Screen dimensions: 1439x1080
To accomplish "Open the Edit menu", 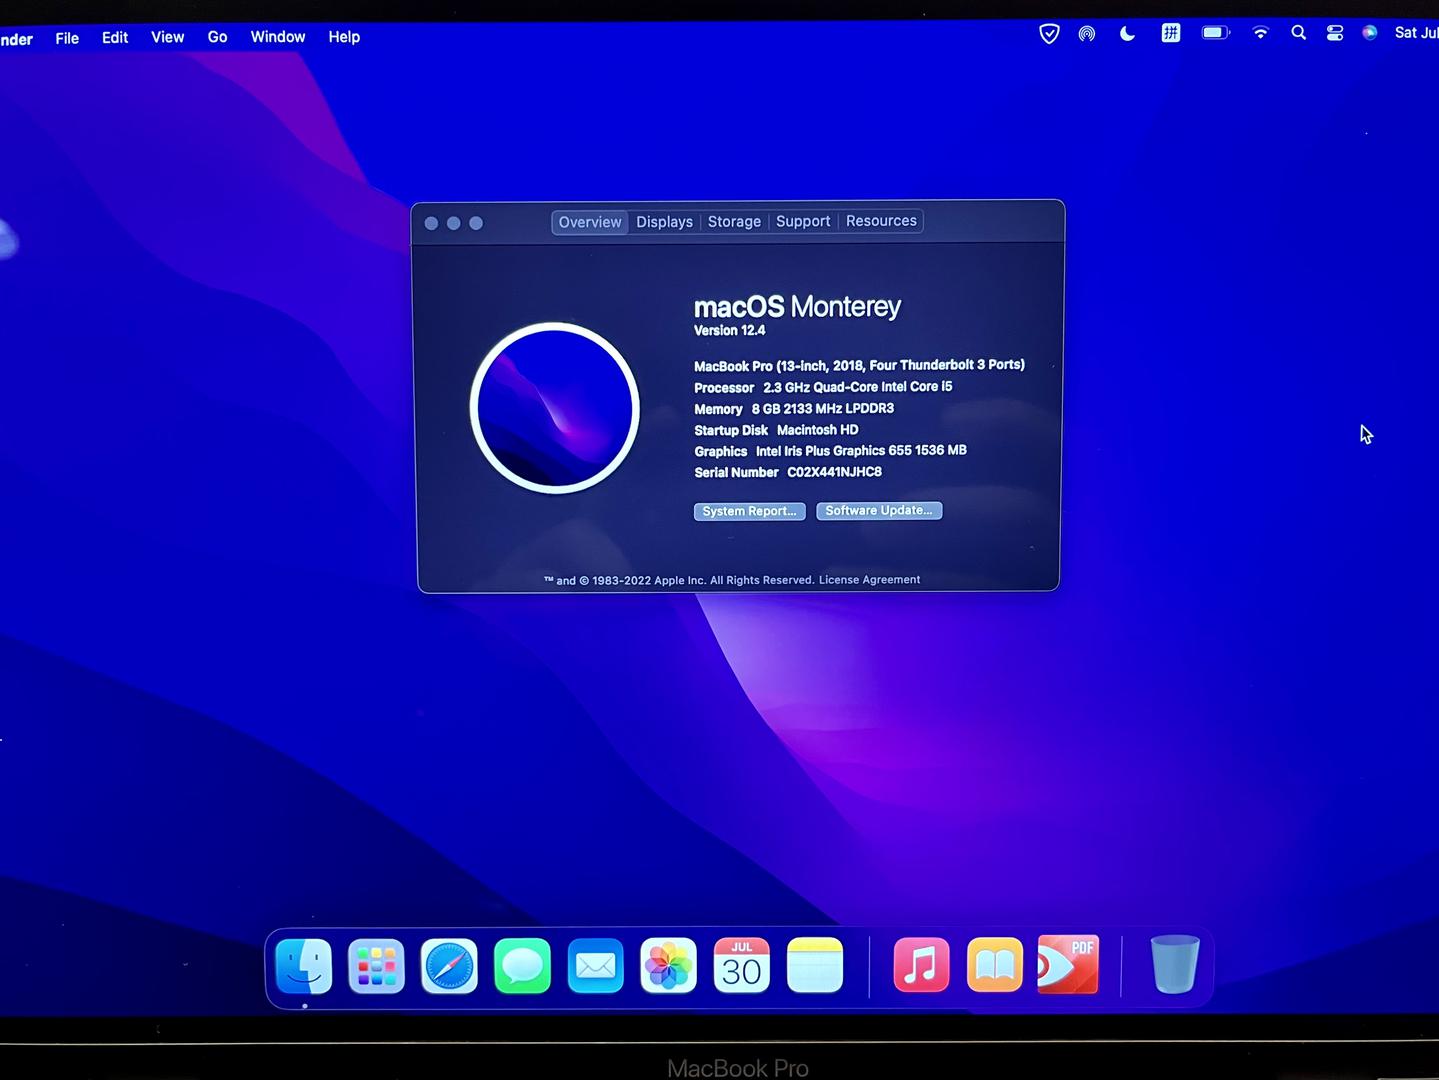I will click(x=115, y=37).
